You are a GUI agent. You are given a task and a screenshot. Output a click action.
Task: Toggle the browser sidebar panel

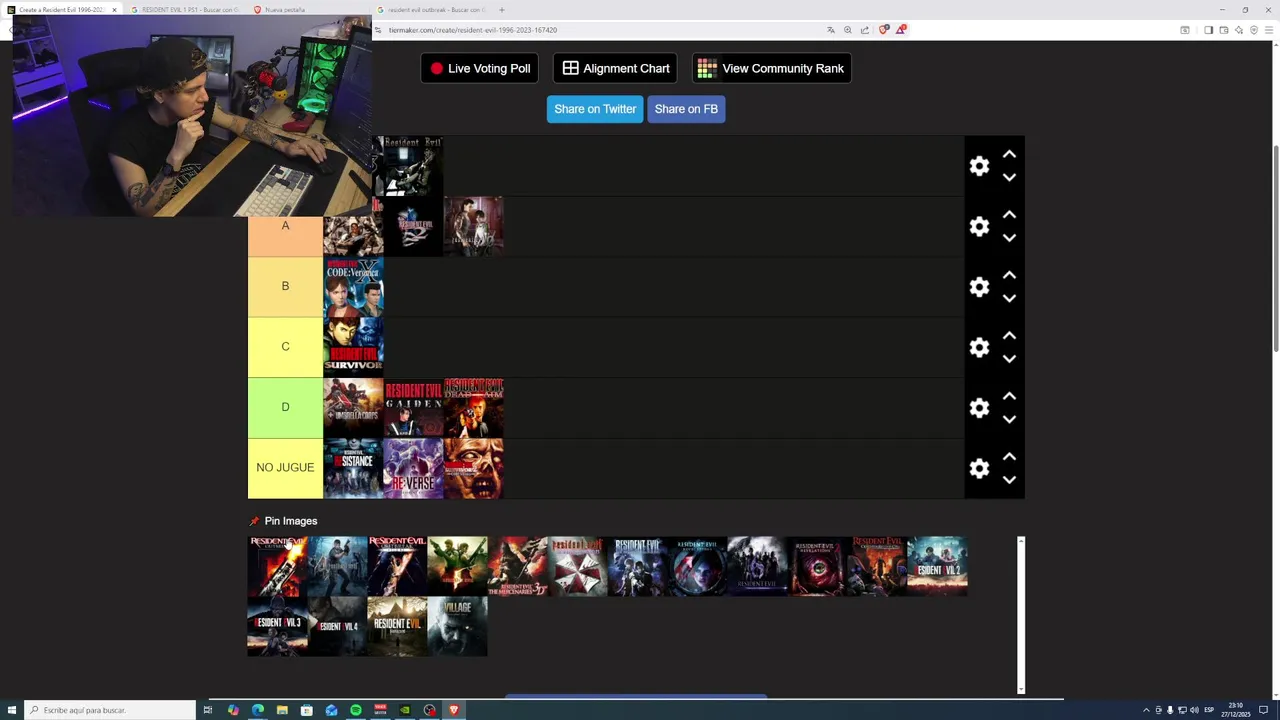click(x=1208, y=30)
